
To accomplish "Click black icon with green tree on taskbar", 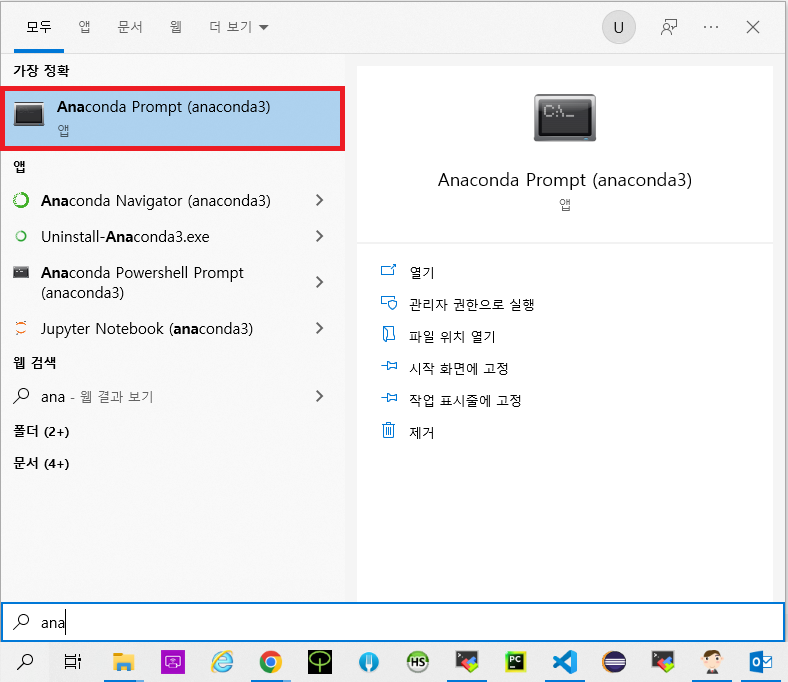I will [x=320, y=662].
